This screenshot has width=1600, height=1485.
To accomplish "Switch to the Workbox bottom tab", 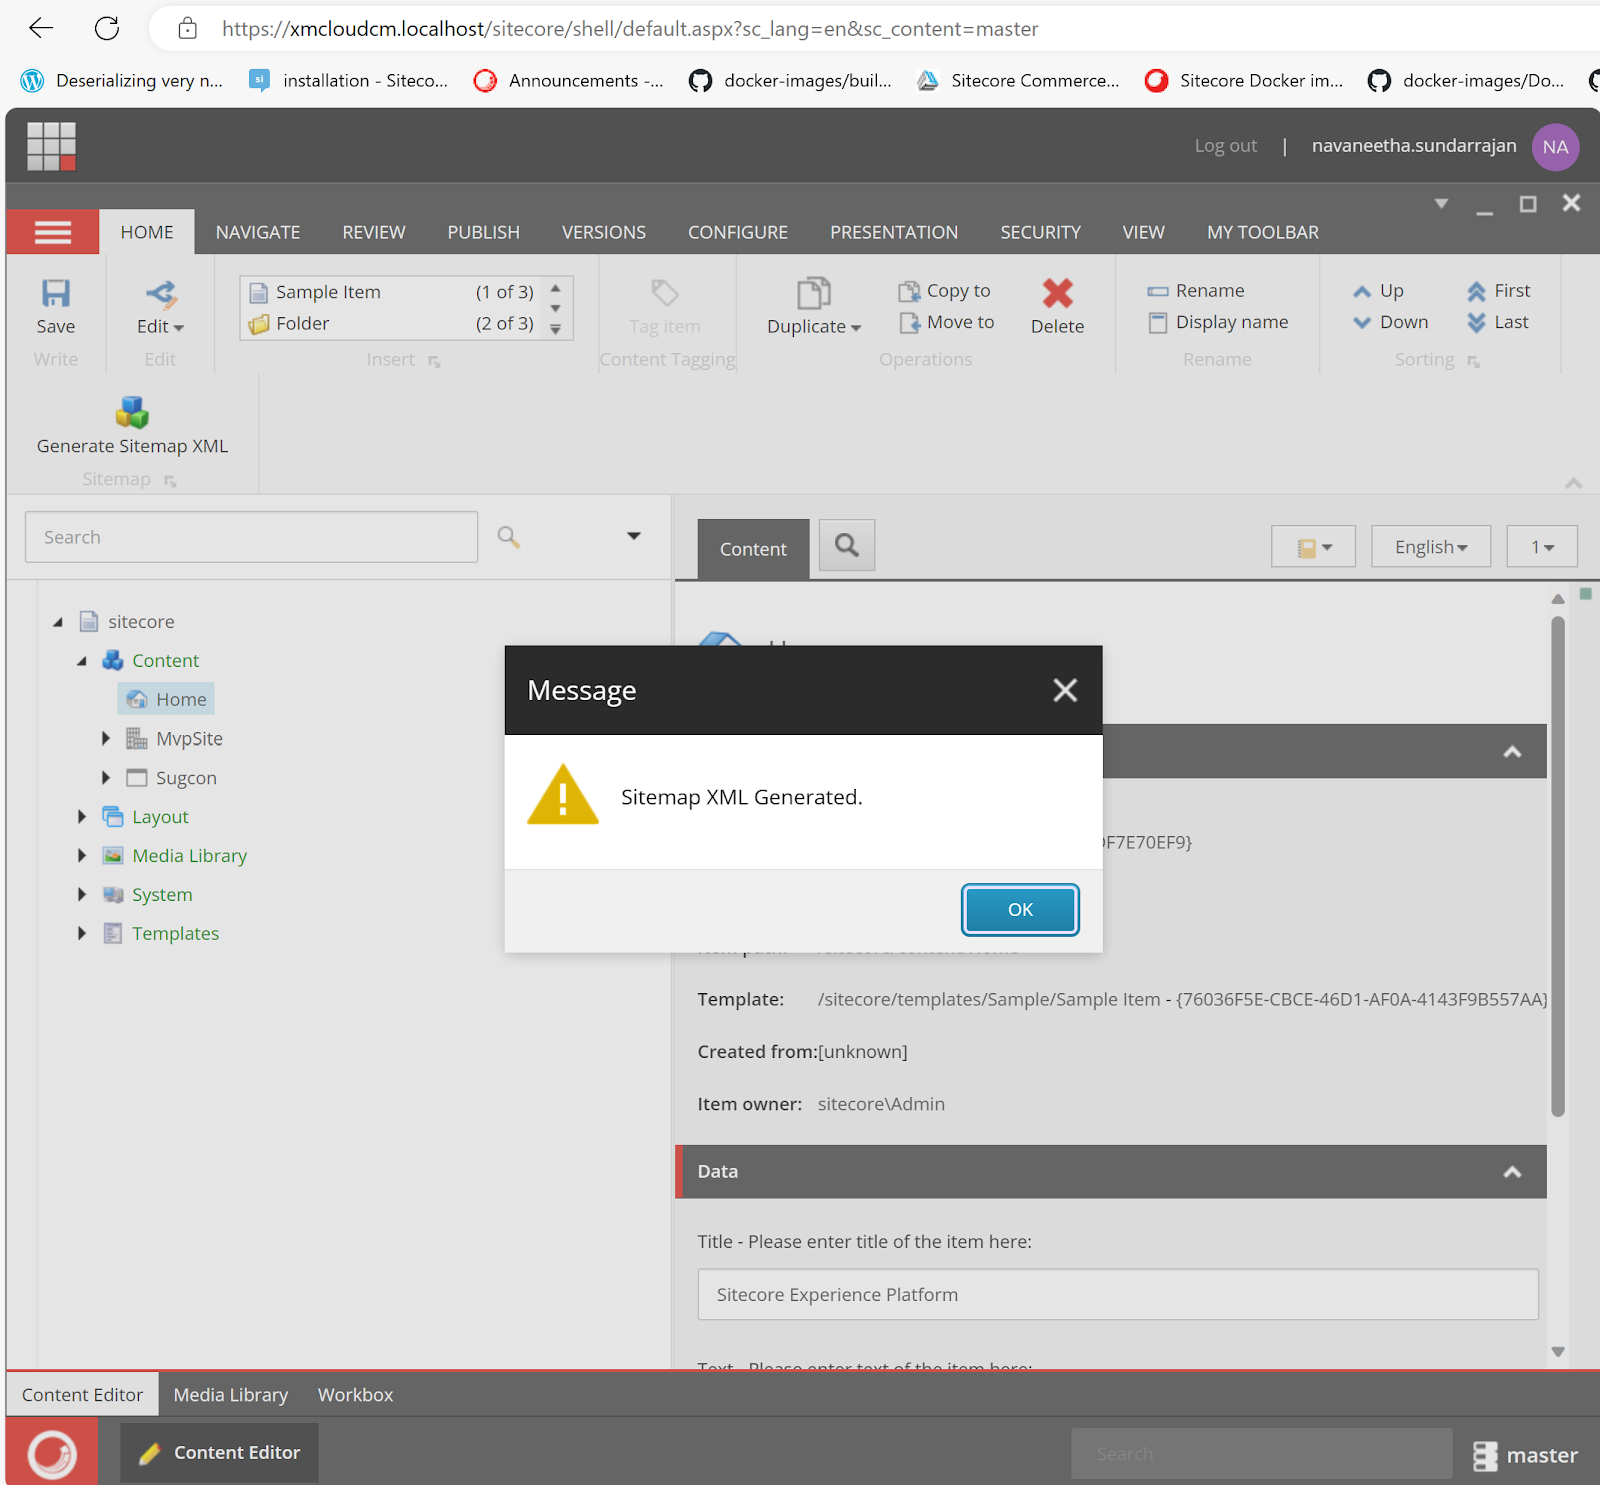I will click(355, 1395).
